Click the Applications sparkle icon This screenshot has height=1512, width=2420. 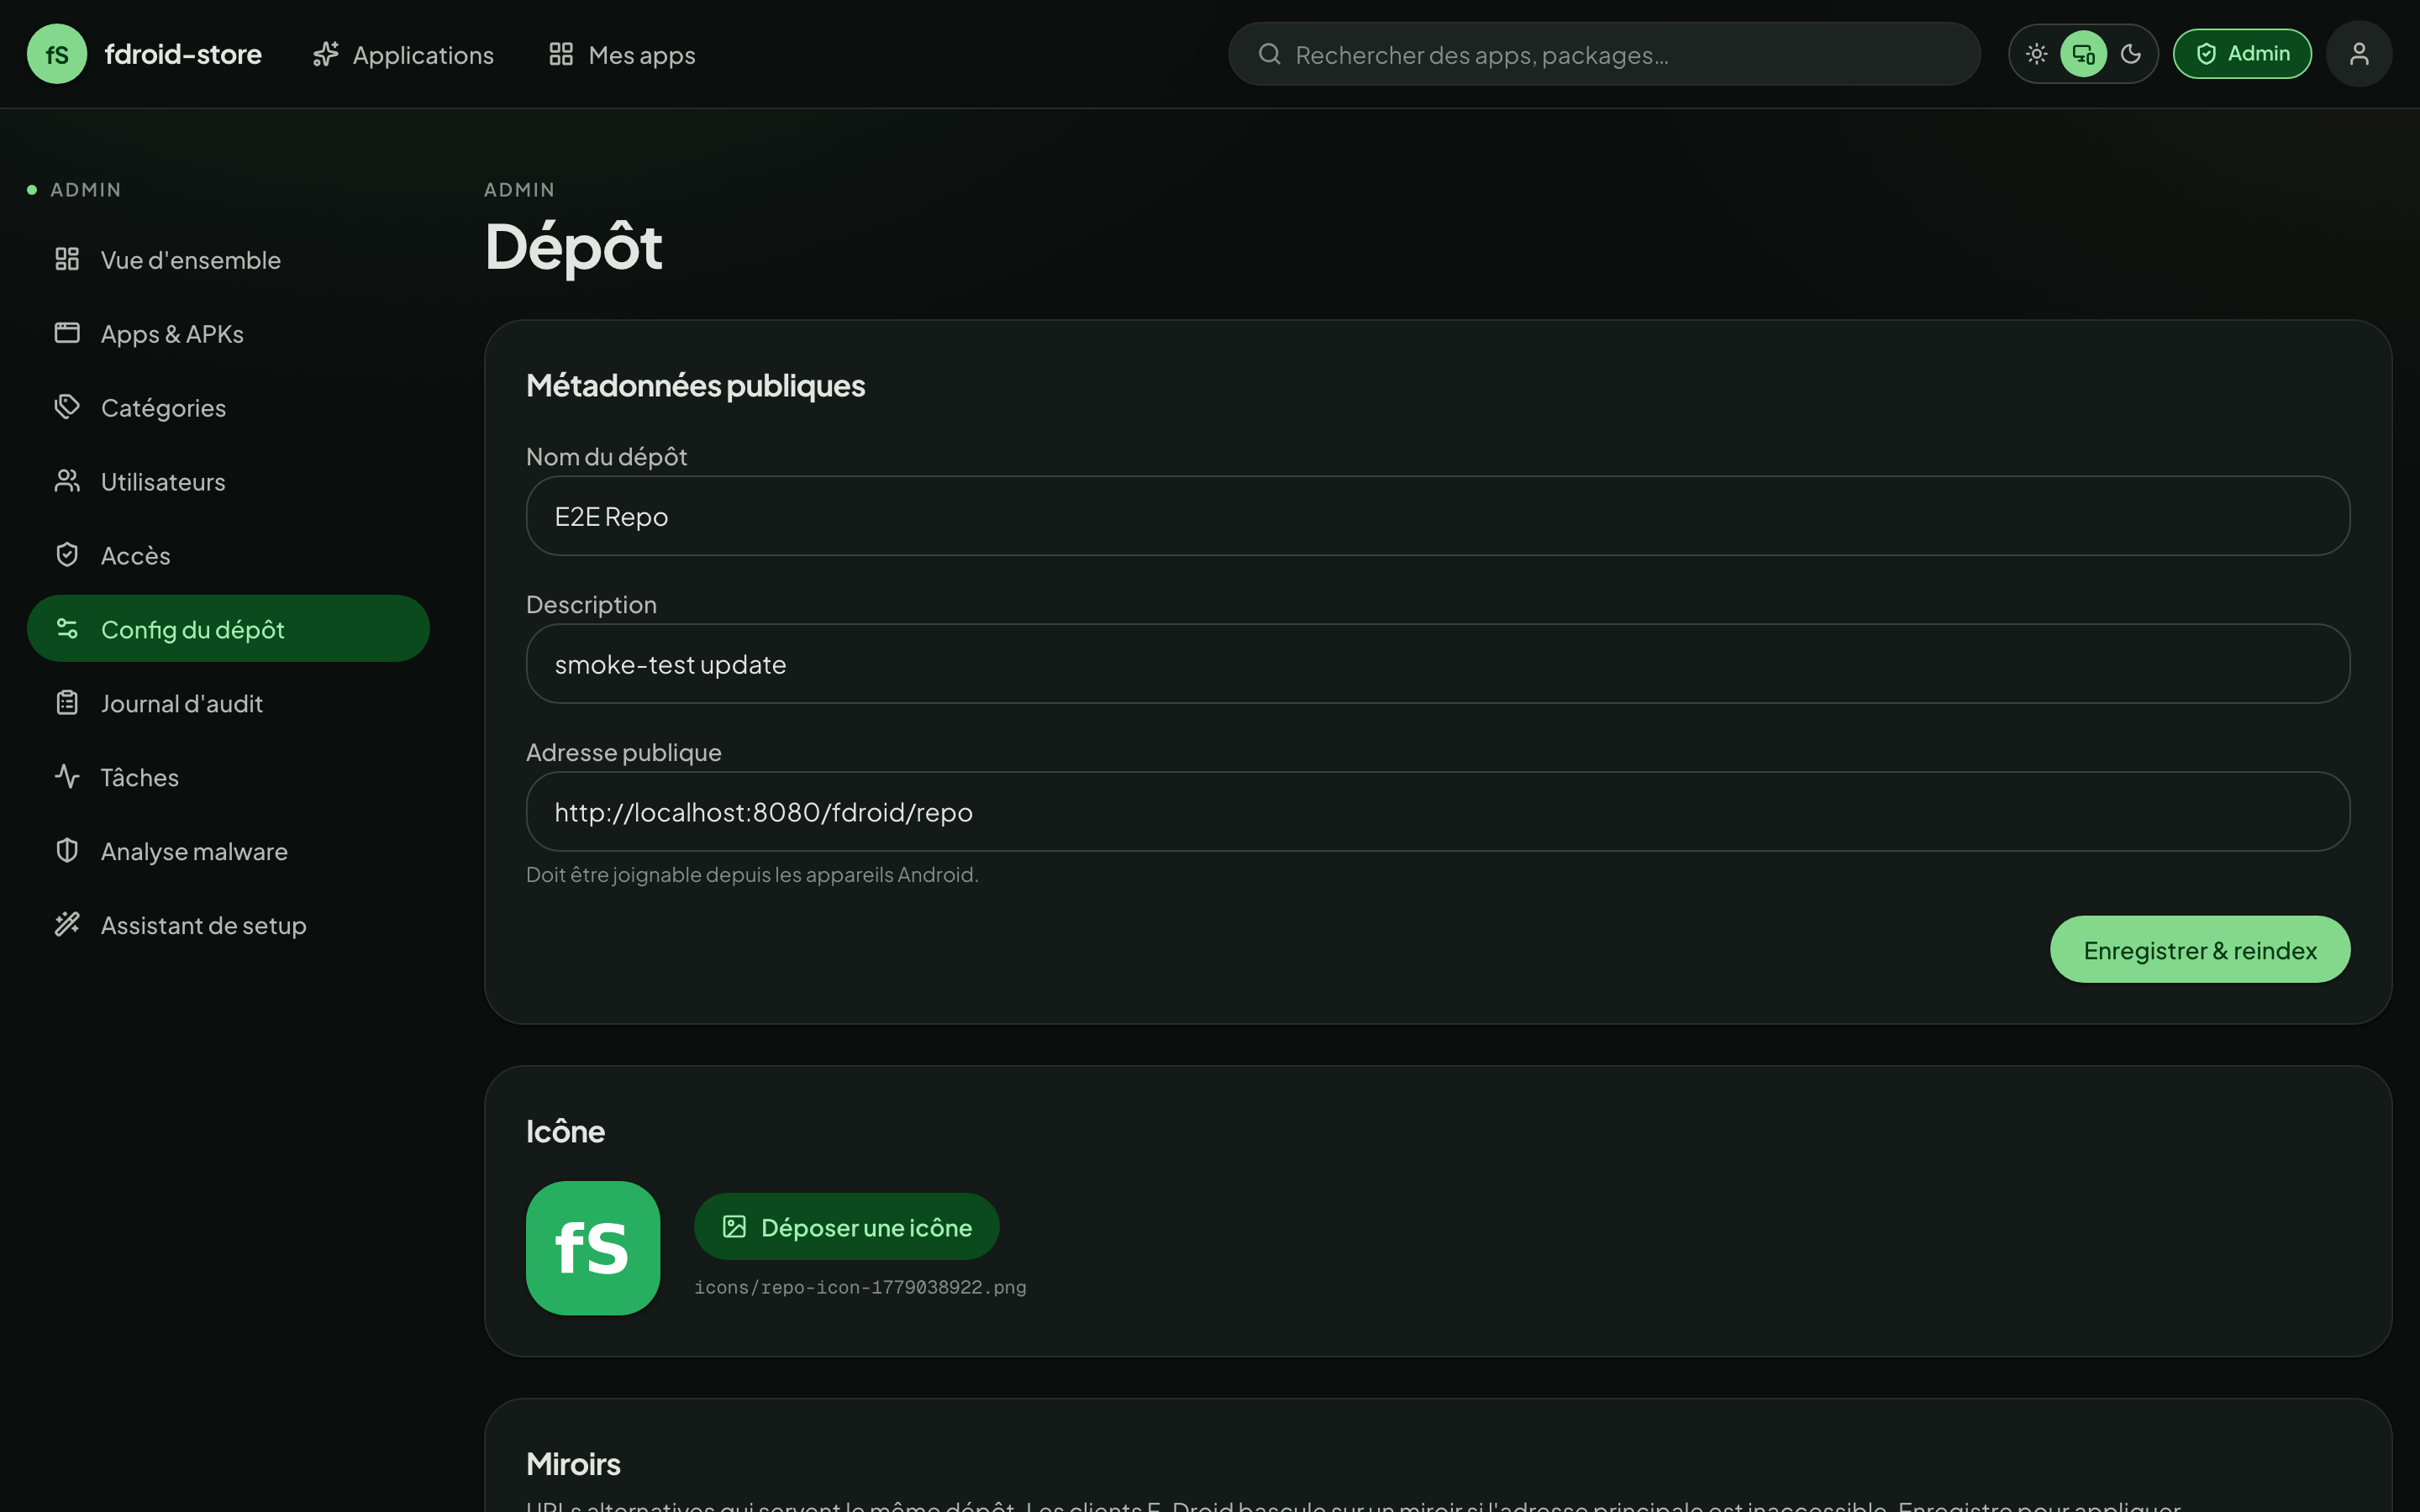click(326, 54)
